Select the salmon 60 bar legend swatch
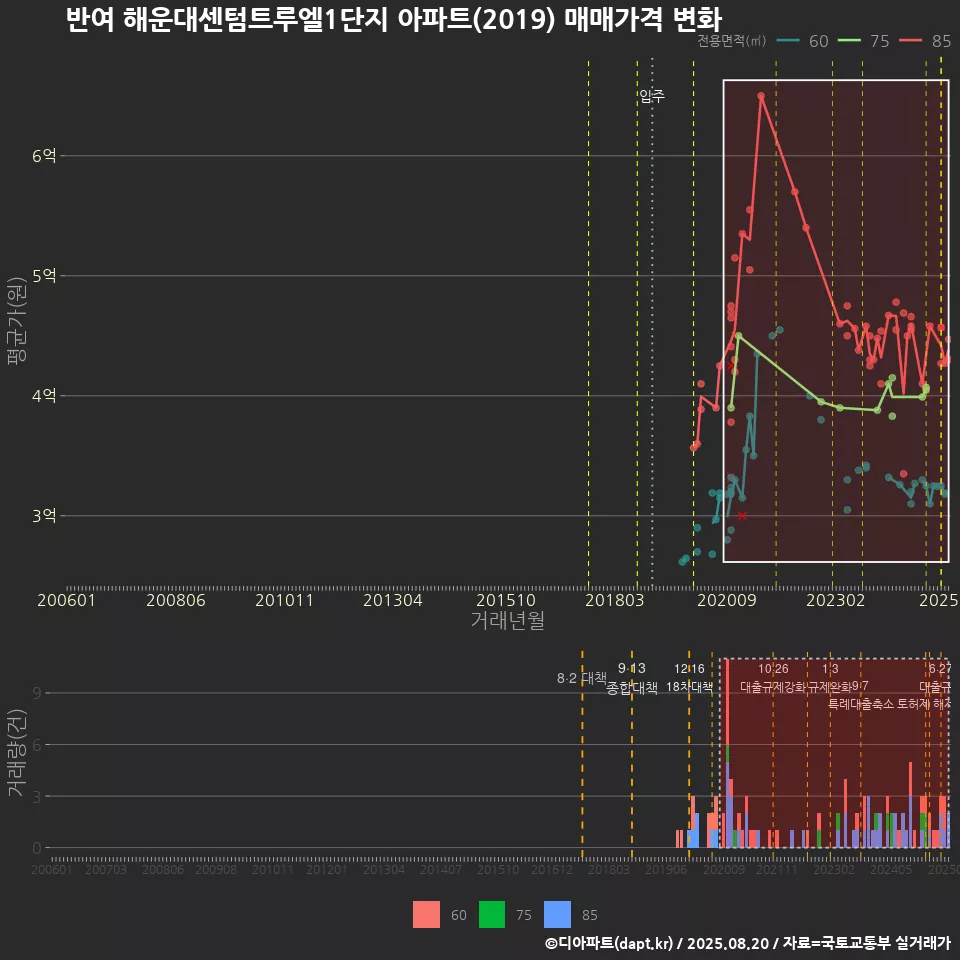Viewport: 960px width, 960px height. [x=426, y=915]
